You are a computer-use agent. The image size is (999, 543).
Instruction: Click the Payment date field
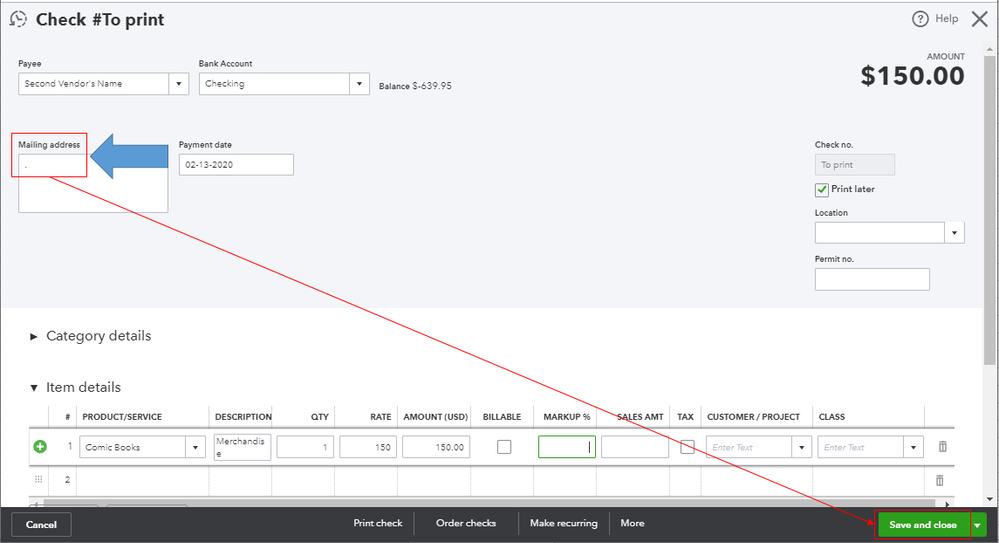pos(236,164)
